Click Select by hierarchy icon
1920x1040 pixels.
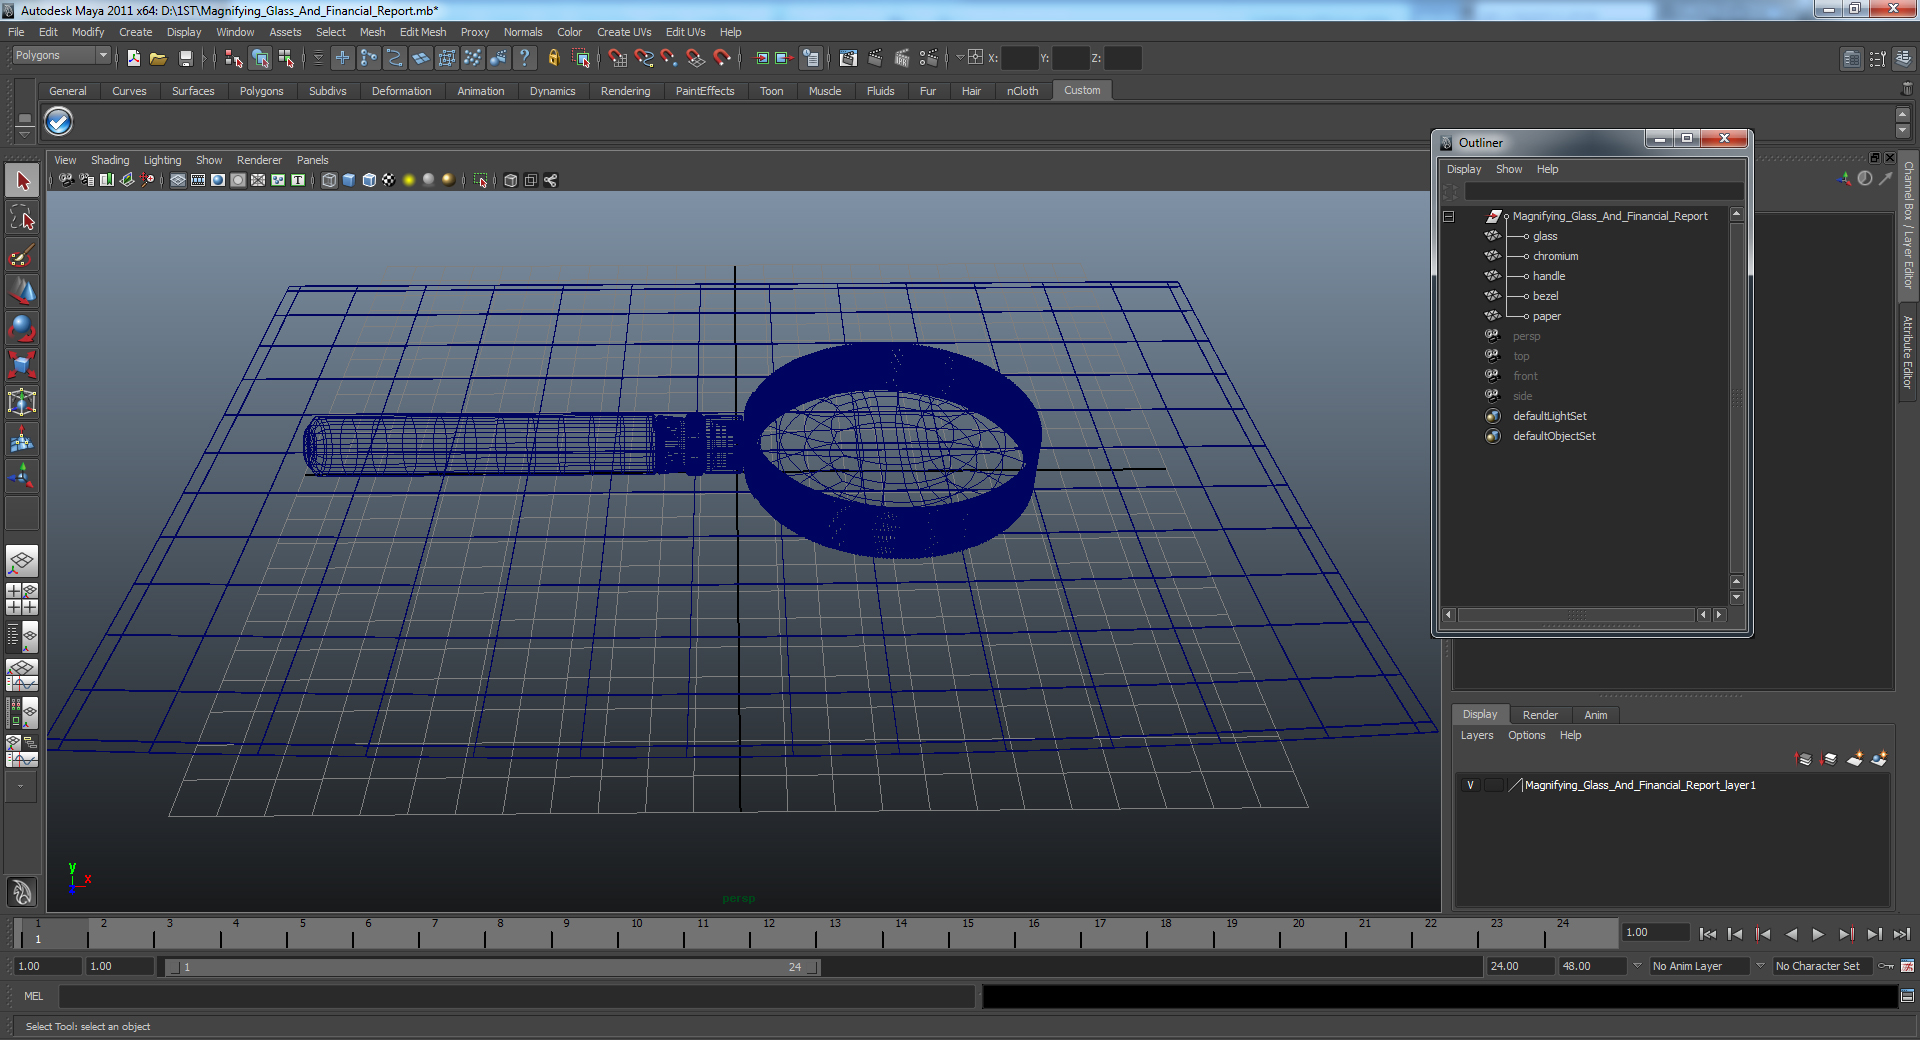coord(234,58)
